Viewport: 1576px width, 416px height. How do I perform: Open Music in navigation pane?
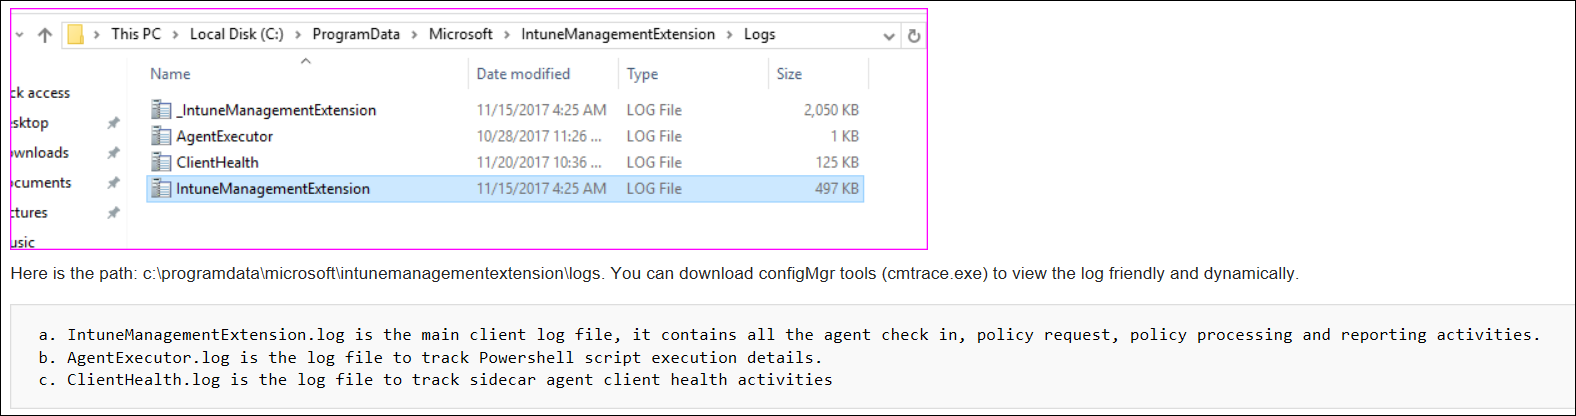point(23,242)
